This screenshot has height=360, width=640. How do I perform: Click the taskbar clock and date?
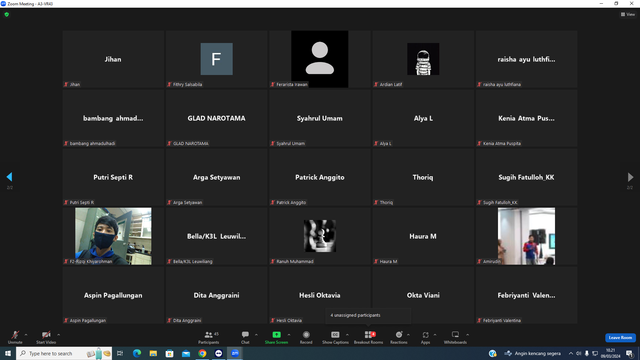(x=611, y=353)
